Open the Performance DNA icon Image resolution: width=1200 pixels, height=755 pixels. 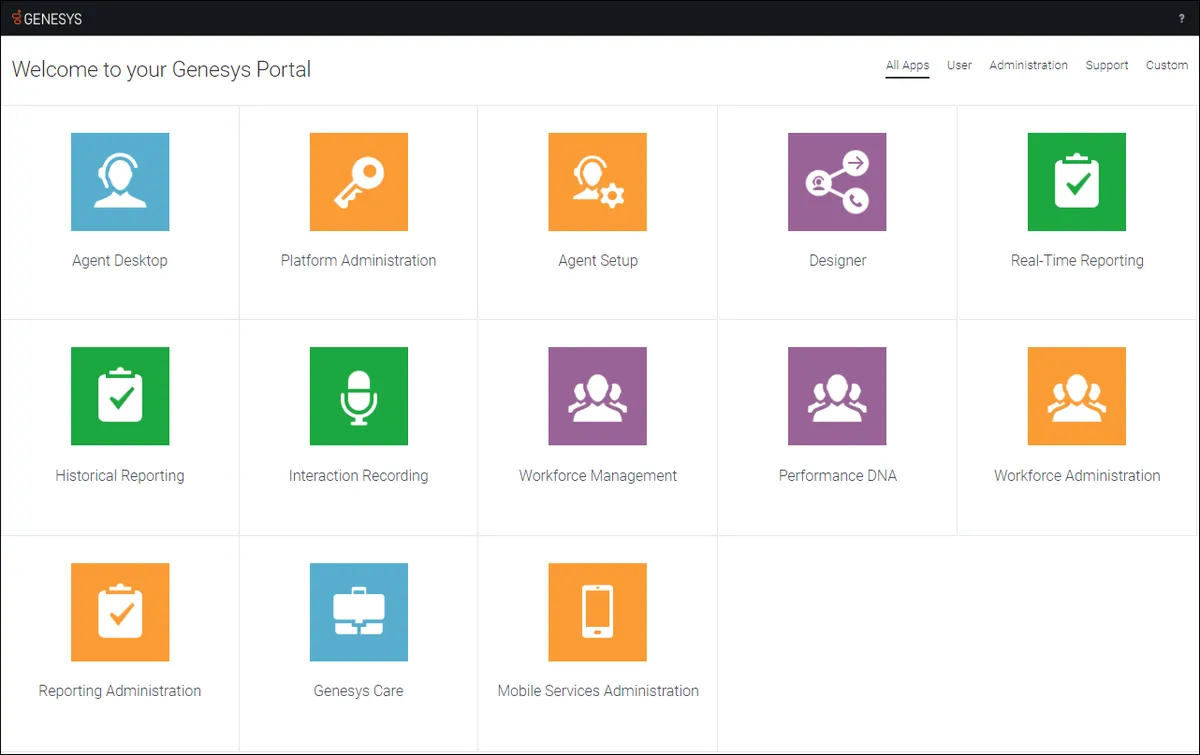point(837,396)
